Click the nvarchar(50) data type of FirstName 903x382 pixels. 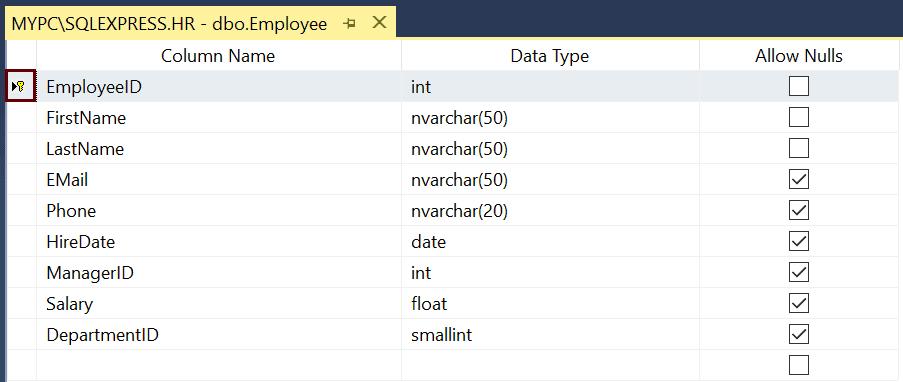coord(551,118)
